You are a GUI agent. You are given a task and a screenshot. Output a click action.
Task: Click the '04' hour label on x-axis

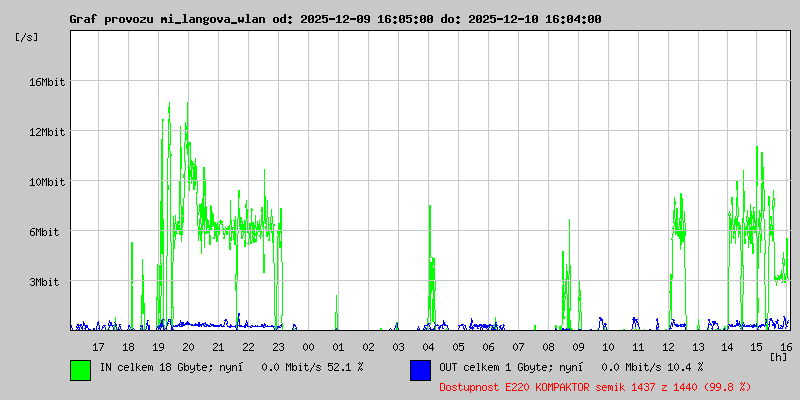(429, 347)
